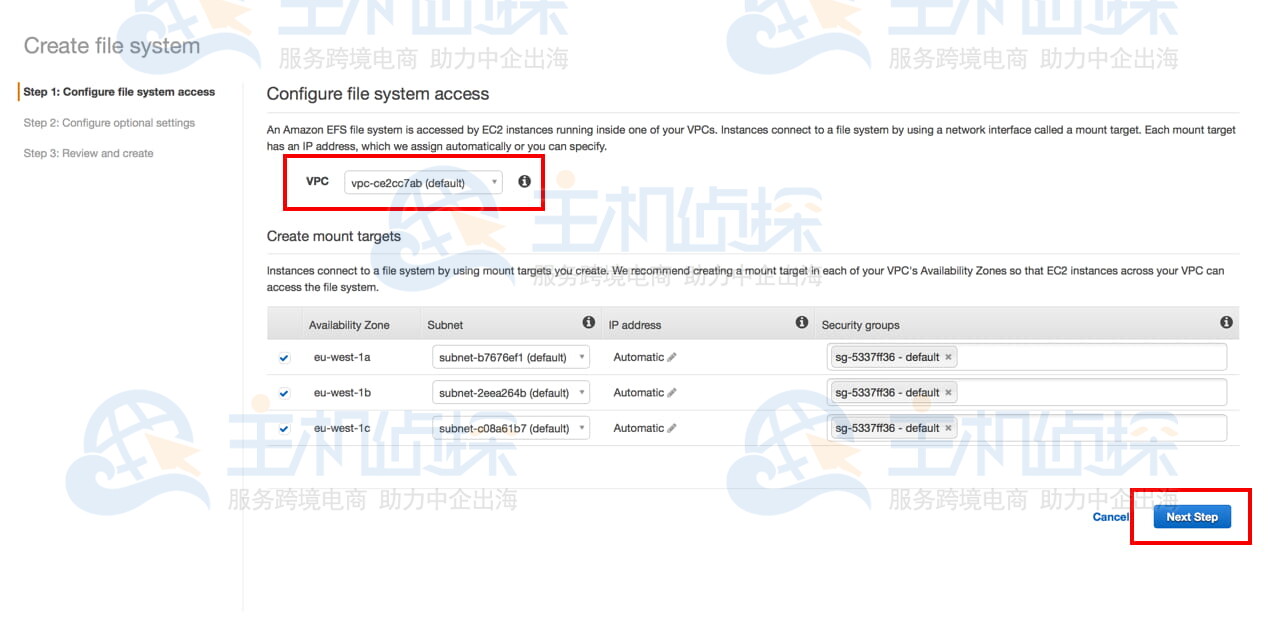Click the IP address column info icon
This screenshot has width=1279, height=619.
801,323
